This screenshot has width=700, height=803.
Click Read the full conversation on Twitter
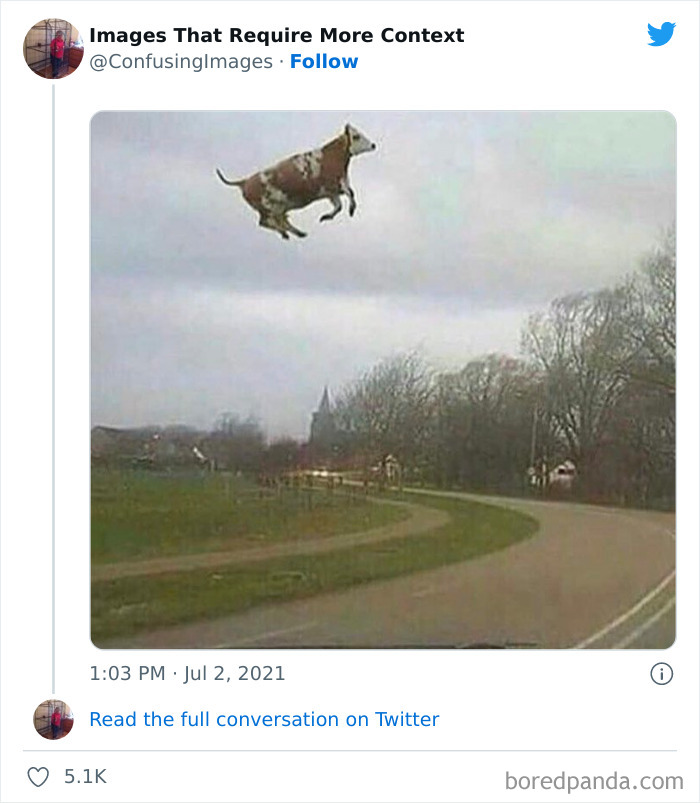(265, 719)
